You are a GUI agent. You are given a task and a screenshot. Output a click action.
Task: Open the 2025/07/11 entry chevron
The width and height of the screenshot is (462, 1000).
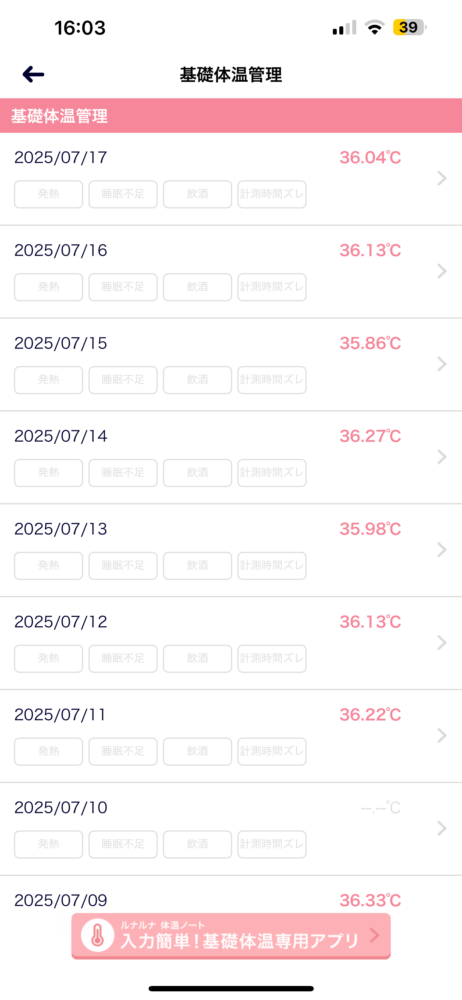pyautogui.click(x=442, y=735)
